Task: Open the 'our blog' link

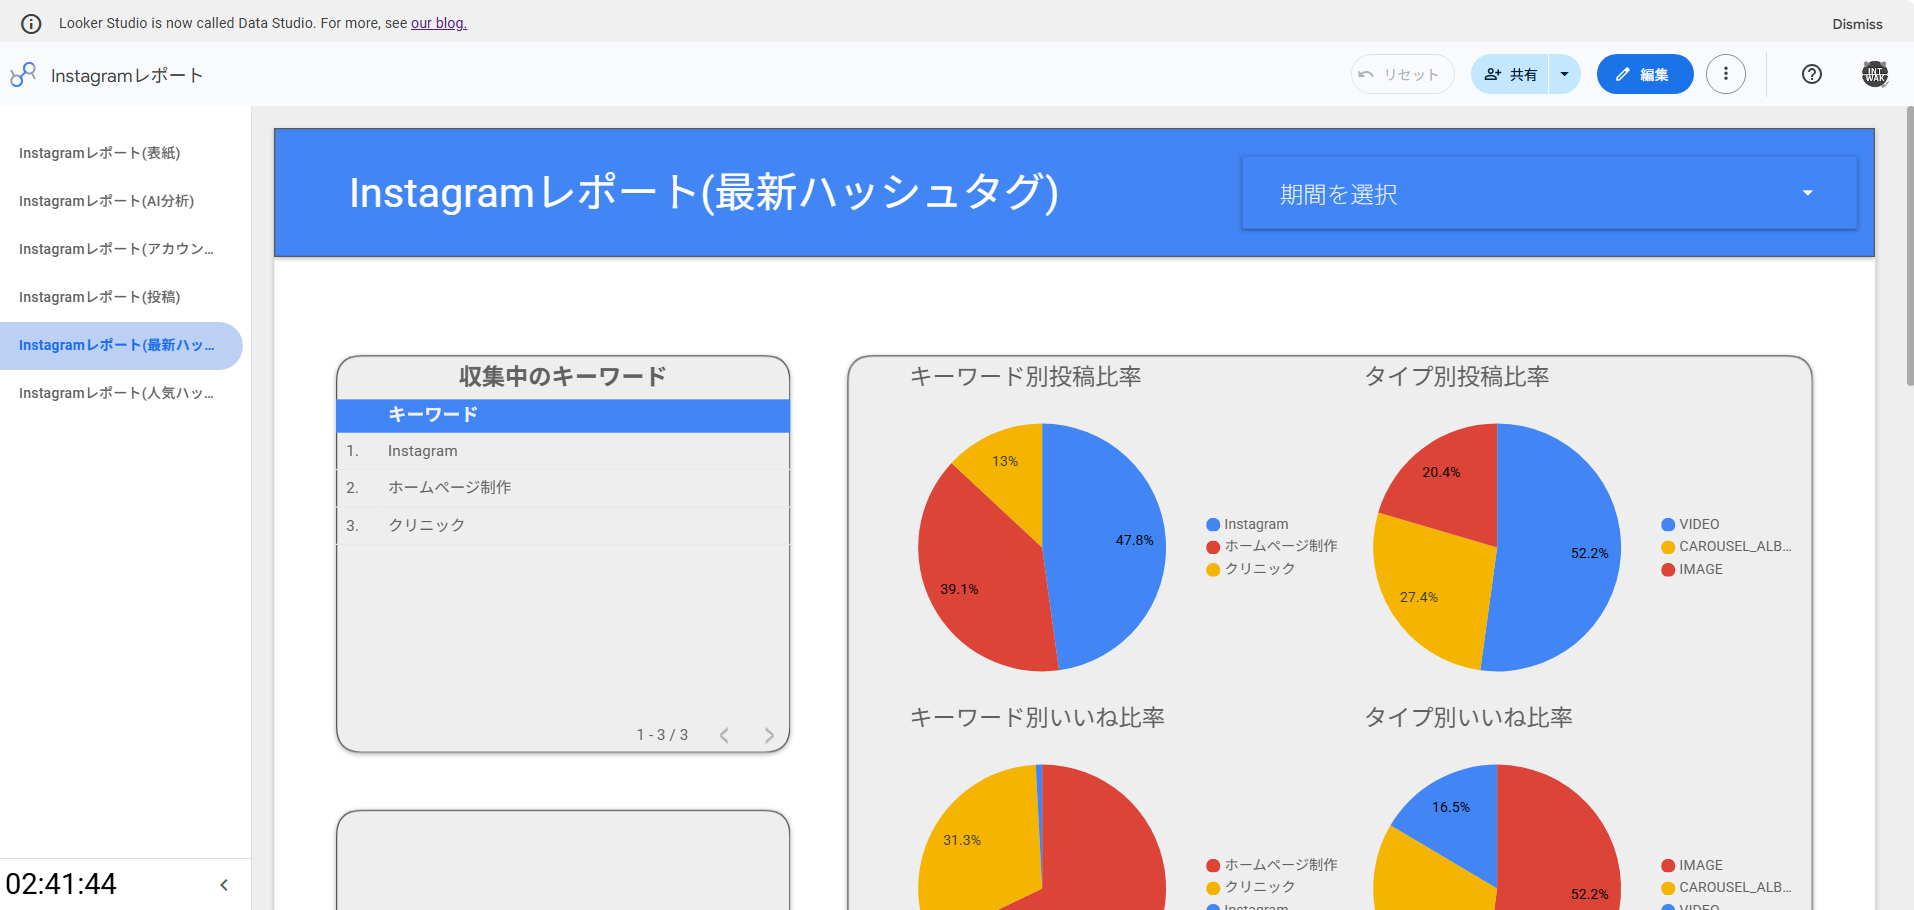Action: coord(439,23)
